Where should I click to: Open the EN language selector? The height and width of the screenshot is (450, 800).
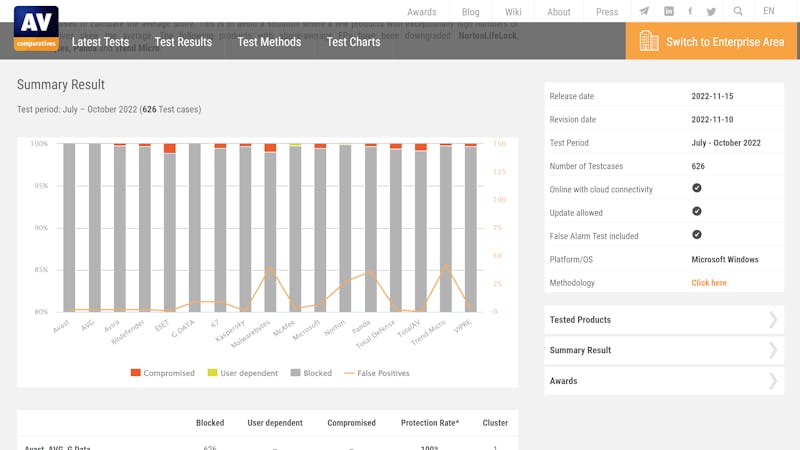[768, 11]
